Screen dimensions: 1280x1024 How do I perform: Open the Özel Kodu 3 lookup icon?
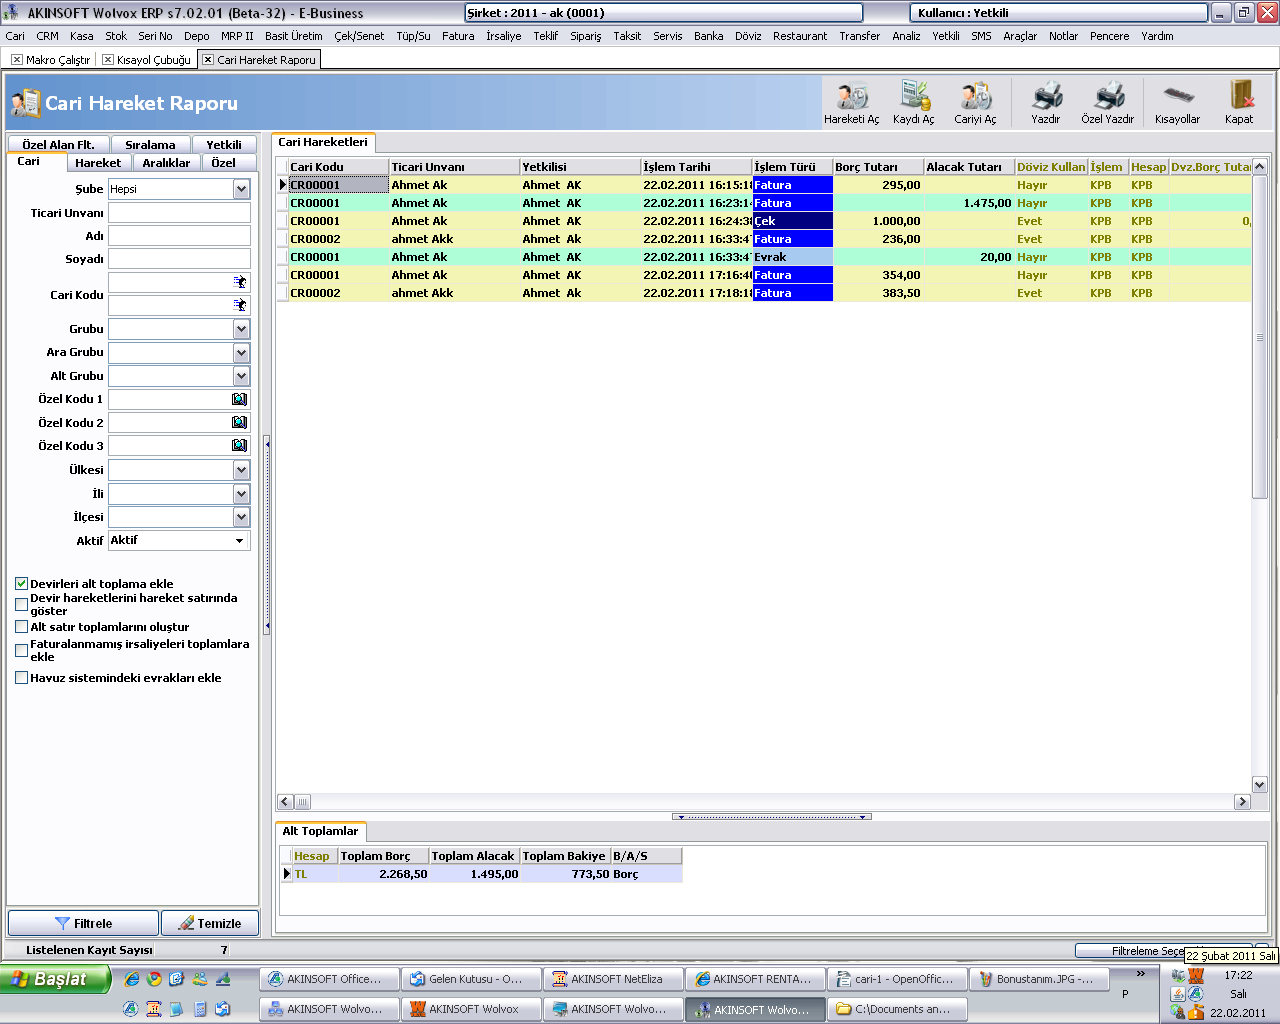pyautogui.click(x=239, y=445)
